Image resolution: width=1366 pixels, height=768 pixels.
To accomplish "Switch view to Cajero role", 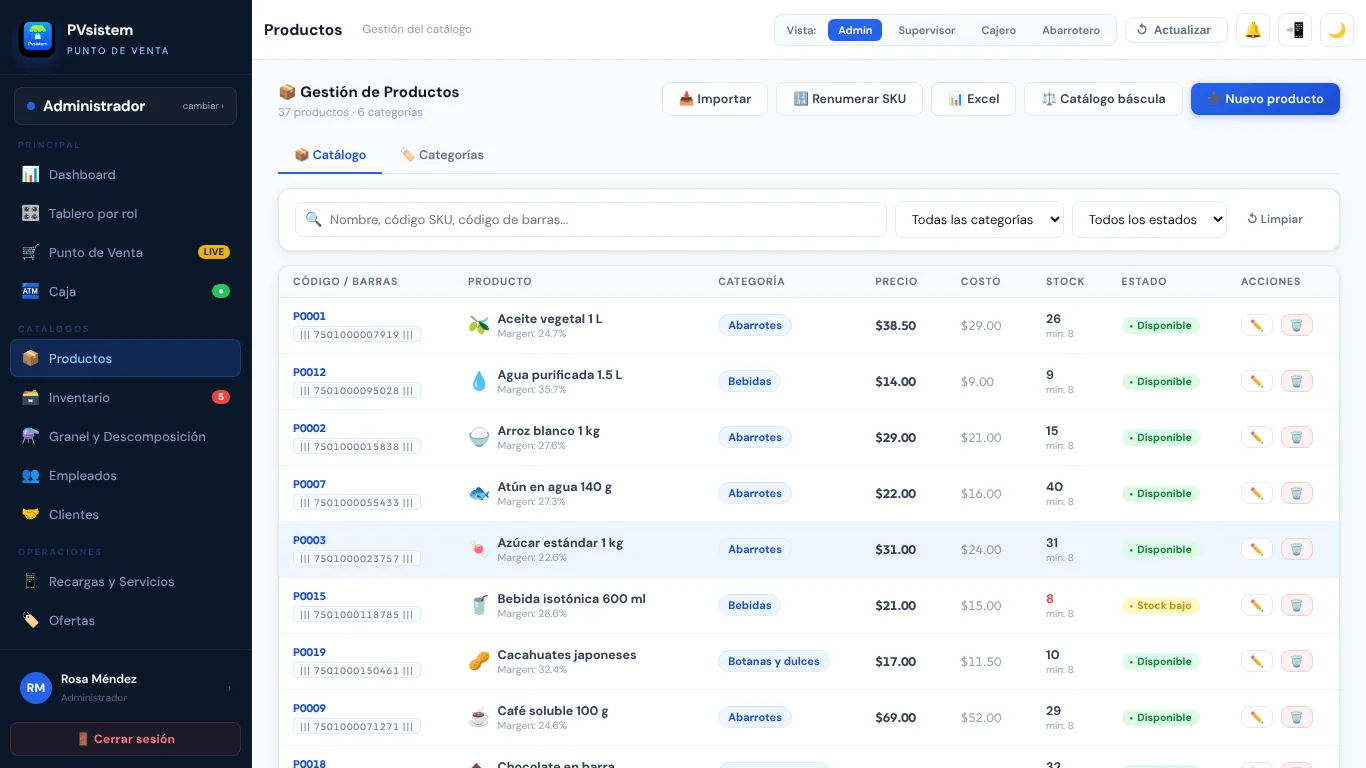I will point(998,30).
